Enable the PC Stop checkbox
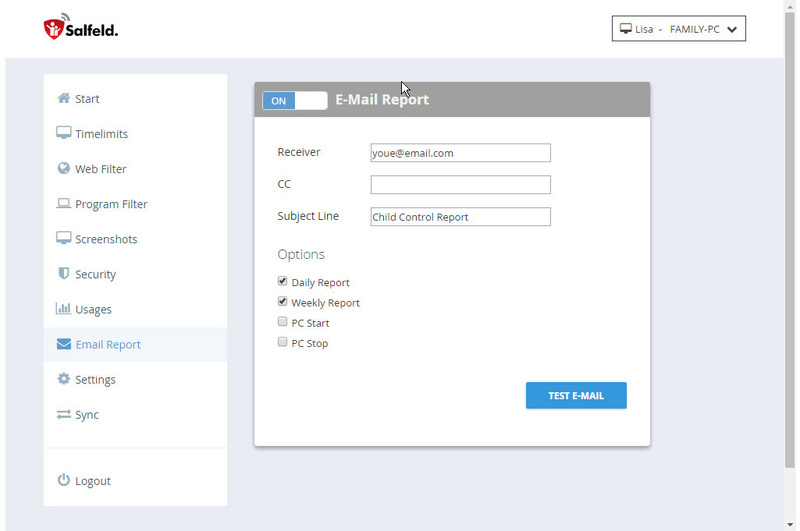 [x=282, y=342]
